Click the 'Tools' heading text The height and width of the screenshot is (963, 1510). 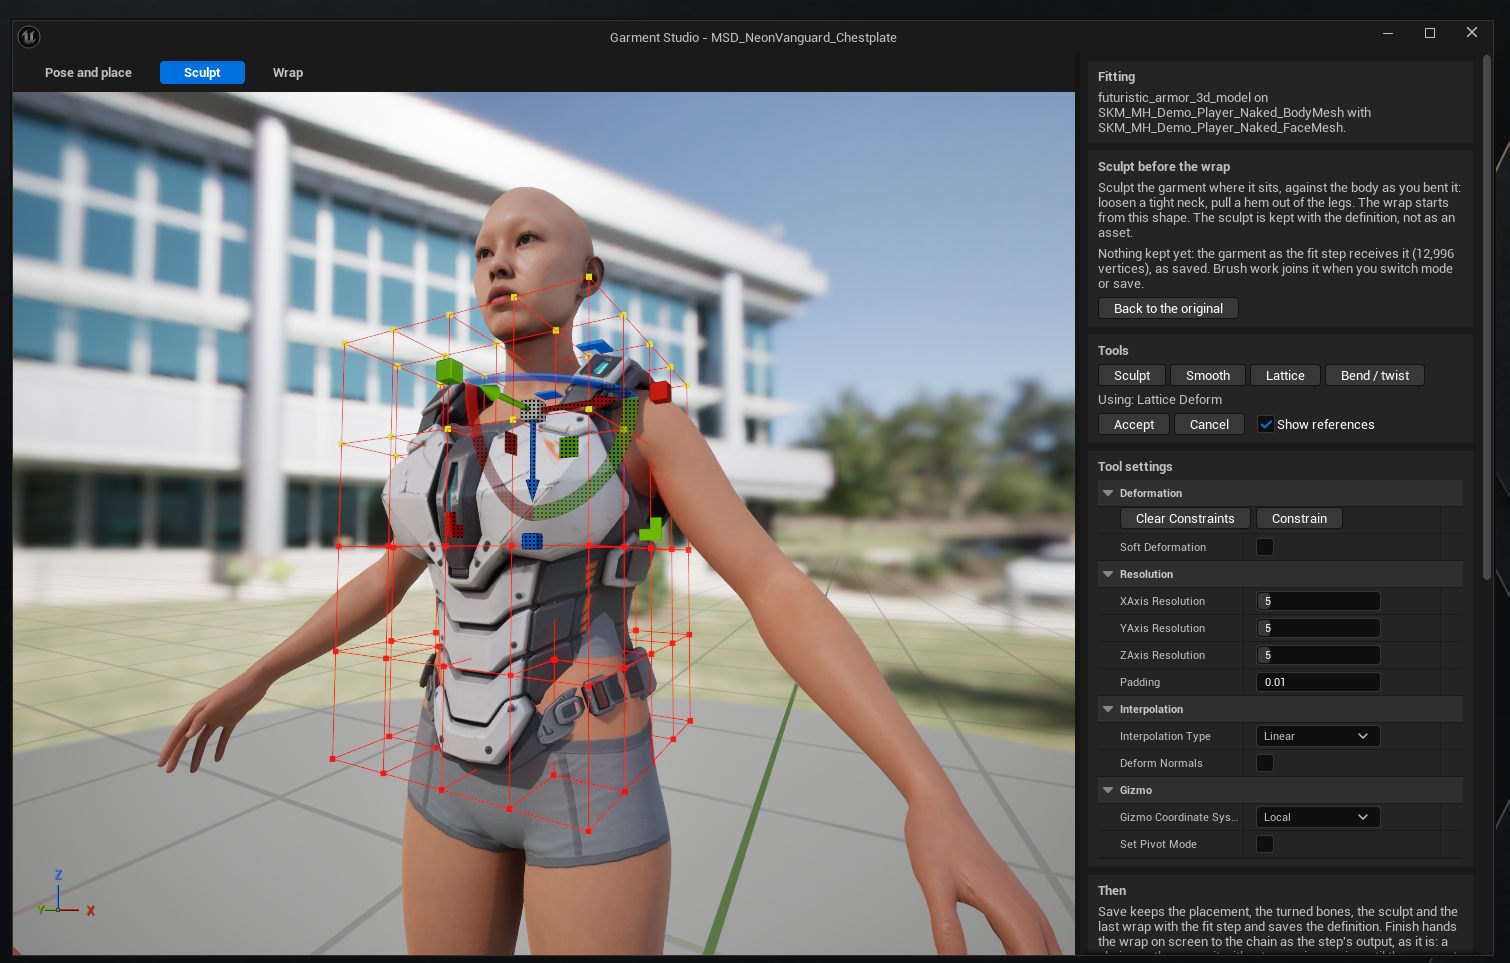1113,350
